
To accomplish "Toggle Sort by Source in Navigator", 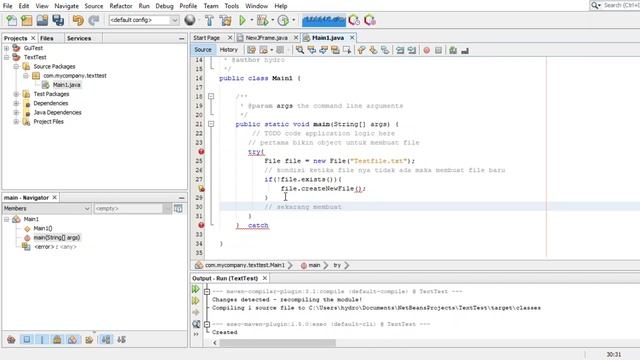I will coord(122,340).
